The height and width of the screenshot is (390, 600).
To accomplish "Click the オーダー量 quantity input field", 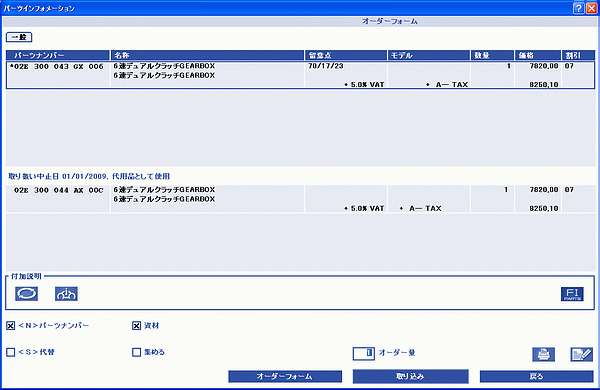I will click(x=364, y=353).
